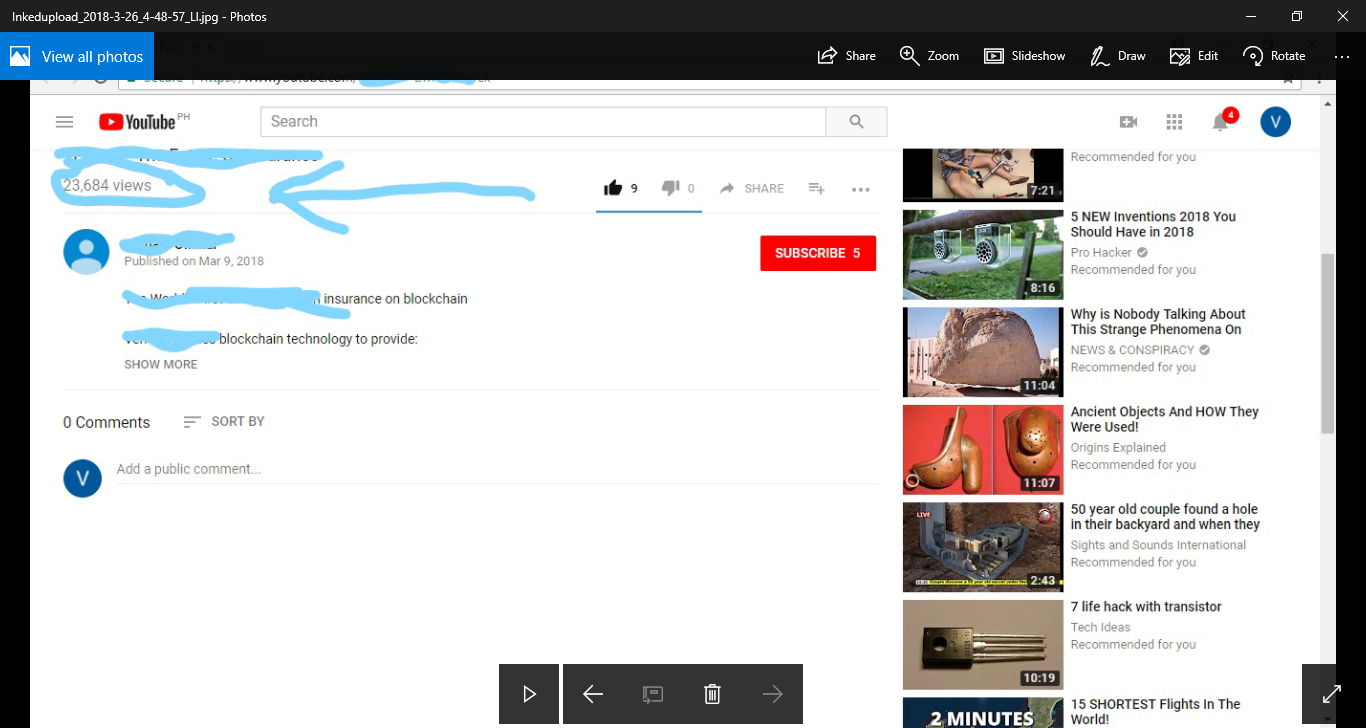
Task: Dislike the video with thumbs down
Action: tap(671, 188)
